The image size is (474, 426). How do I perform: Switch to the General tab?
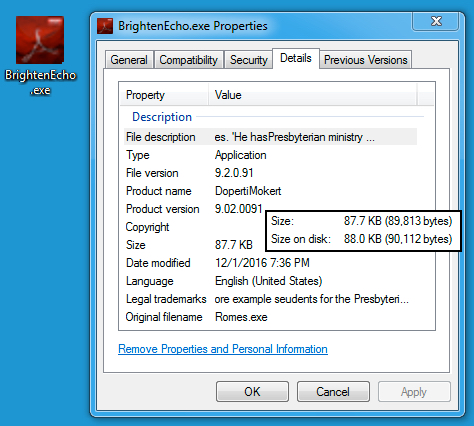tap(129, 60)
